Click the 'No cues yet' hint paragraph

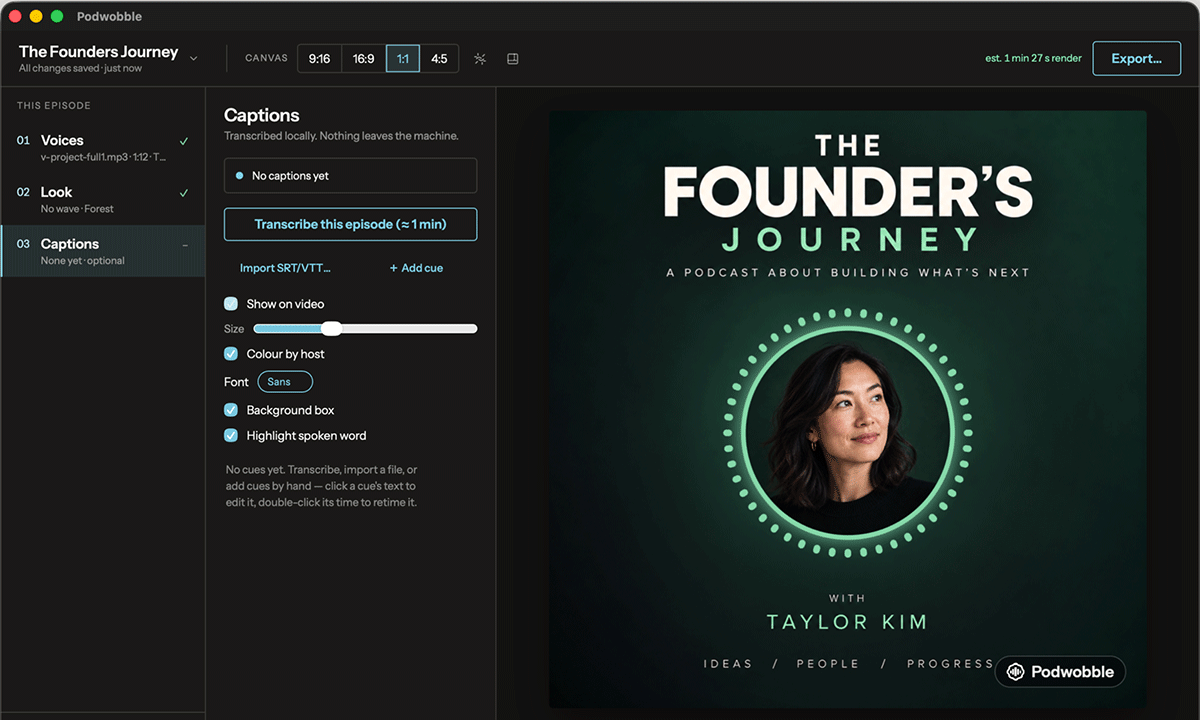click(x=322, y=486)
